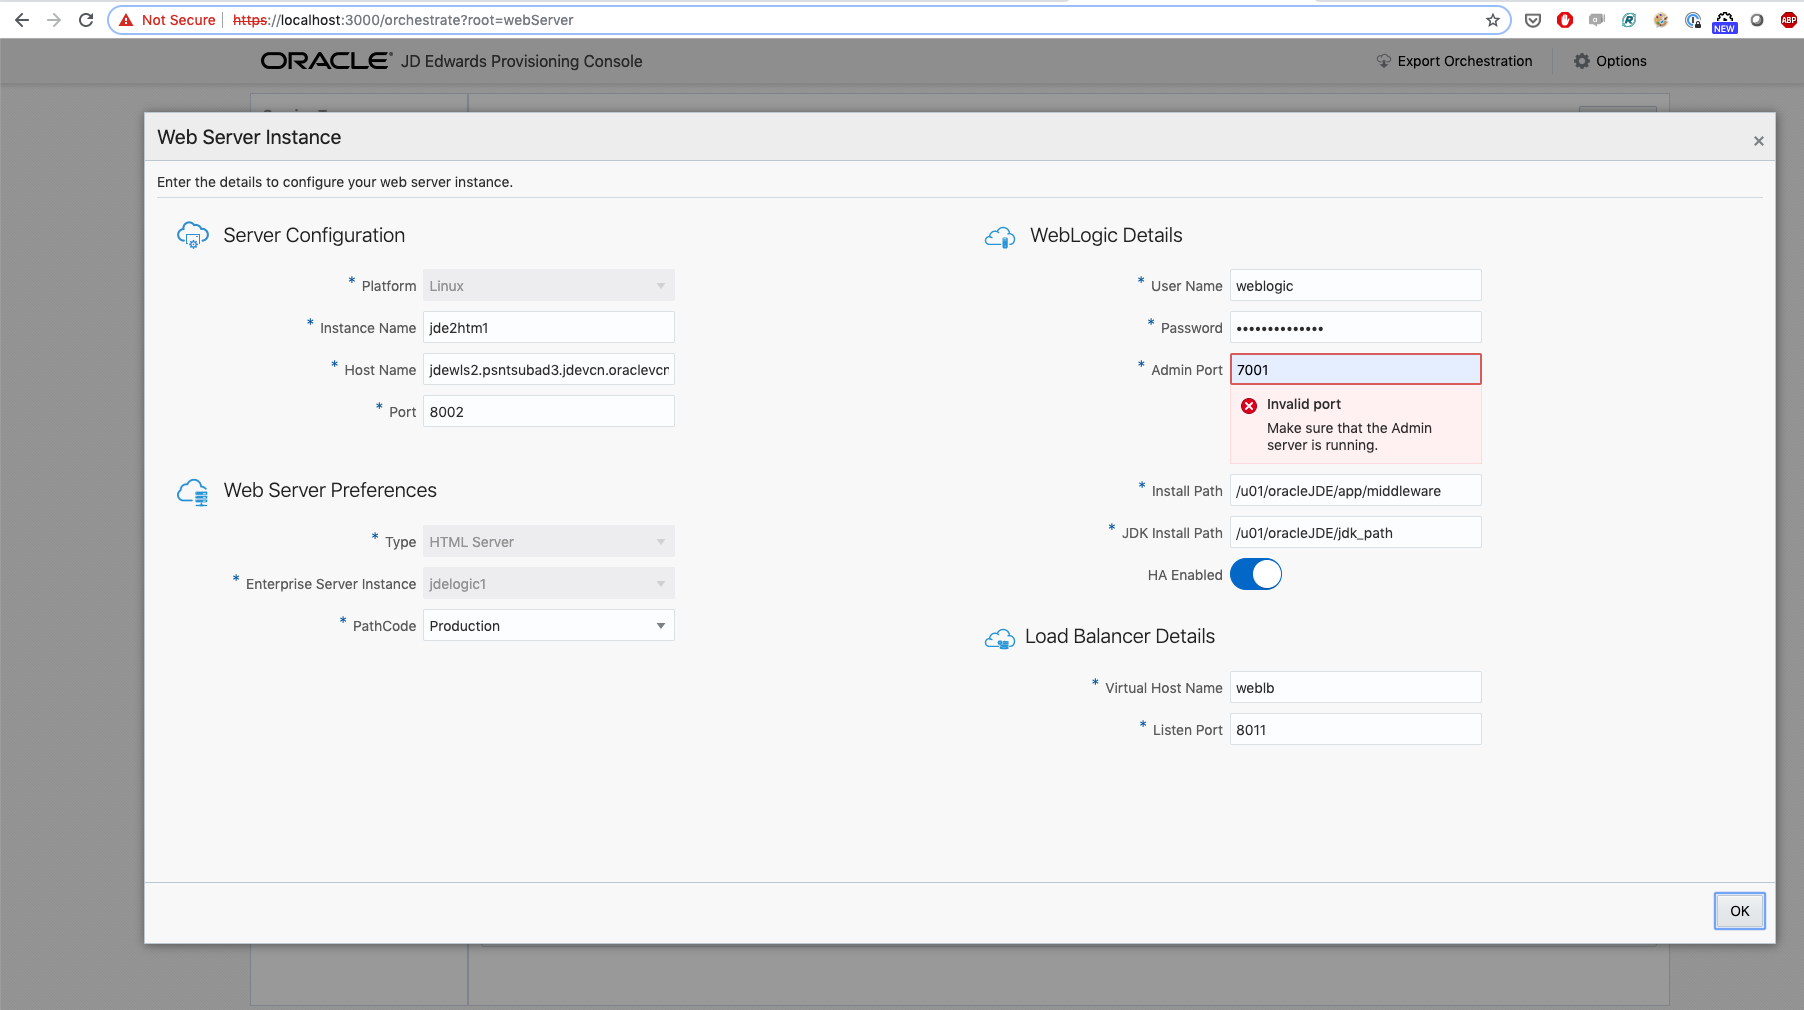Open the Type HTML Server dropdown

[549, 542]
